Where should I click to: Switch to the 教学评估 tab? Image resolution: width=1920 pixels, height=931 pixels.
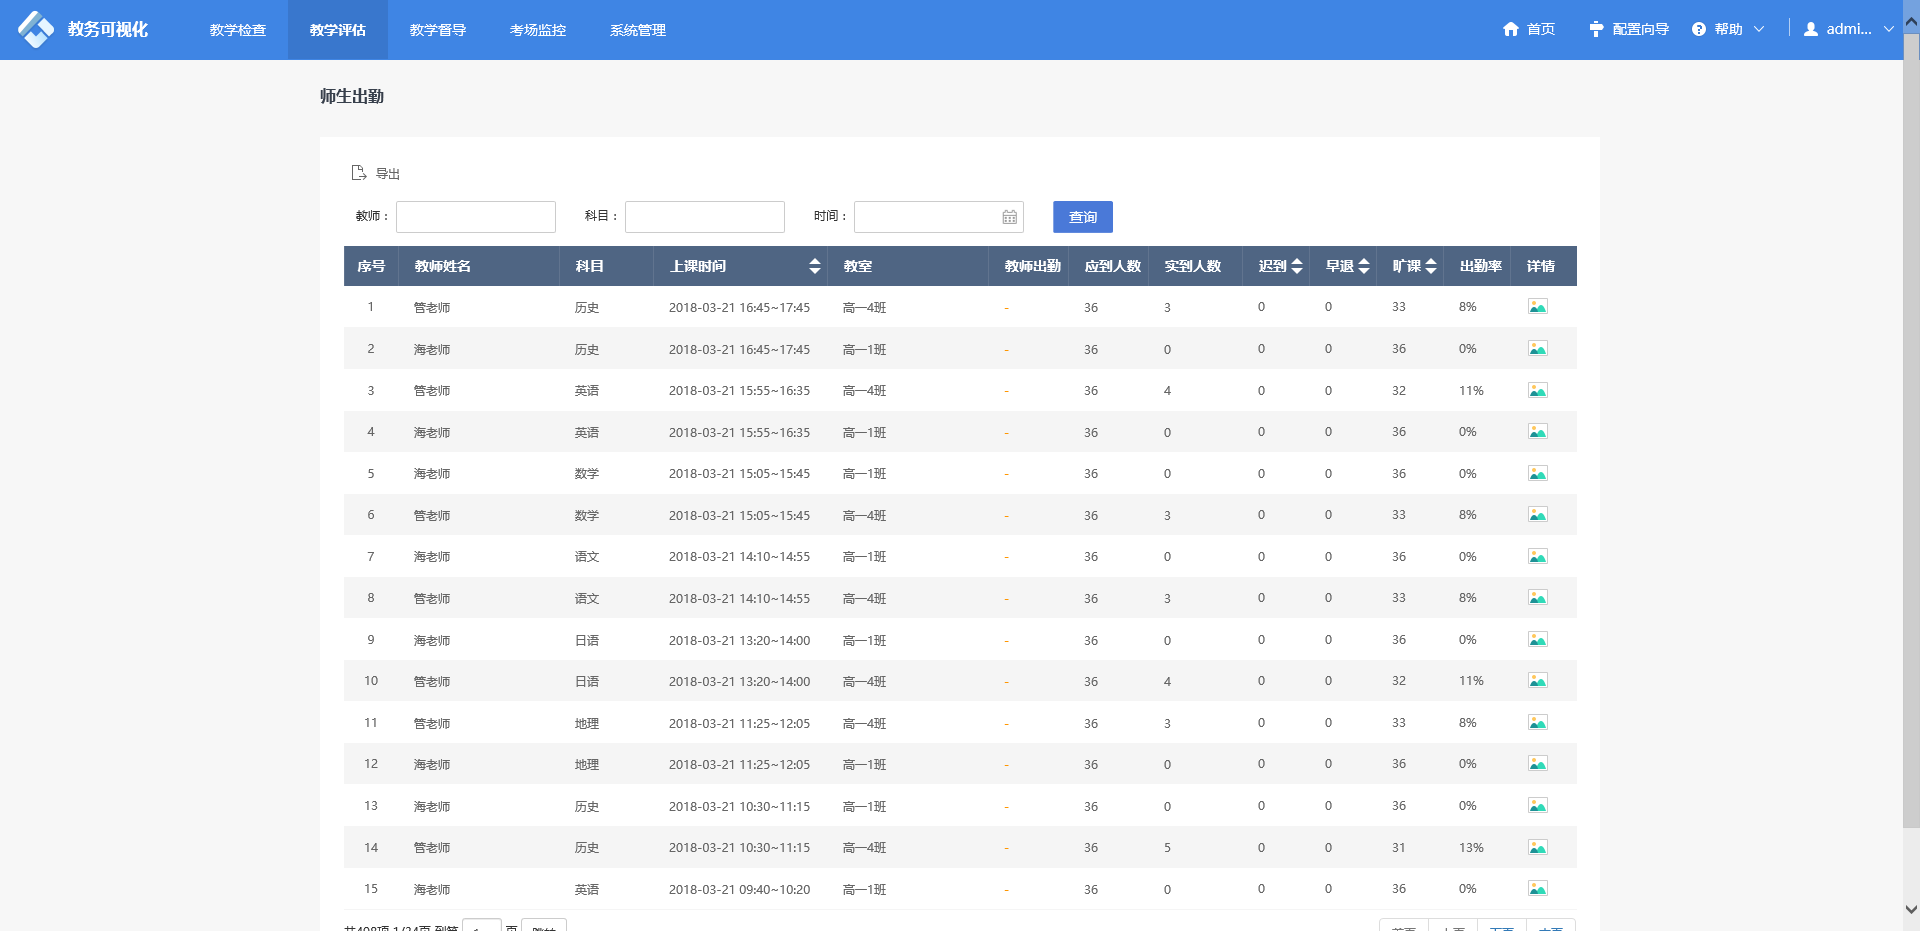pos(338,30)
